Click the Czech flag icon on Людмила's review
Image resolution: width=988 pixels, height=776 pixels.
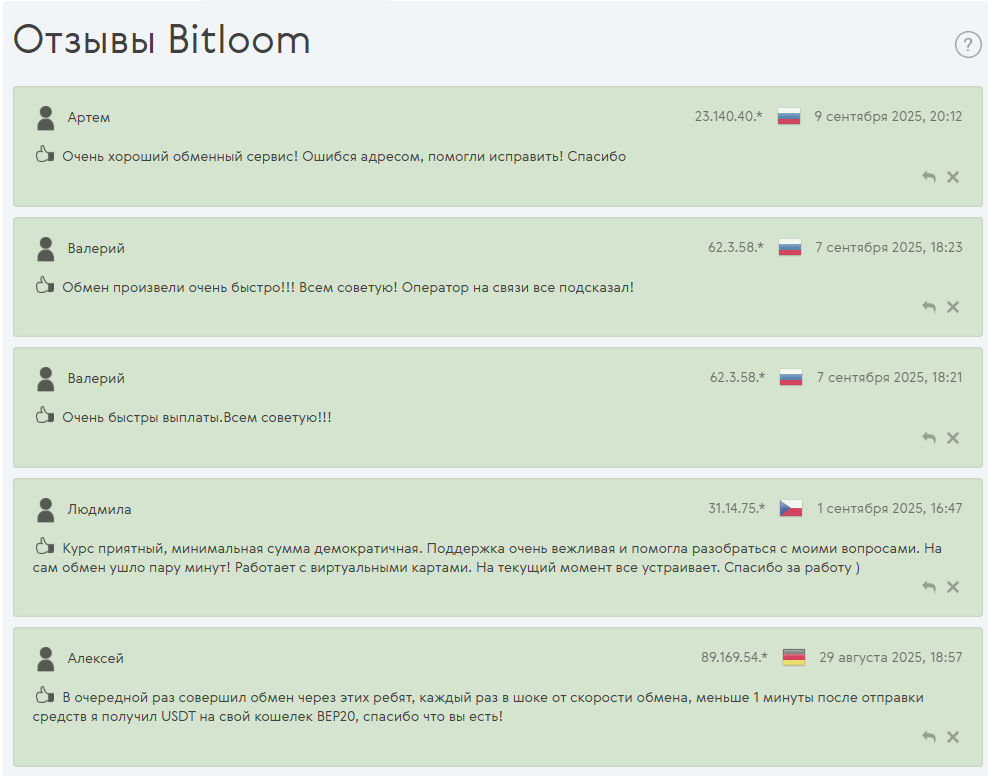coord(791,508)
